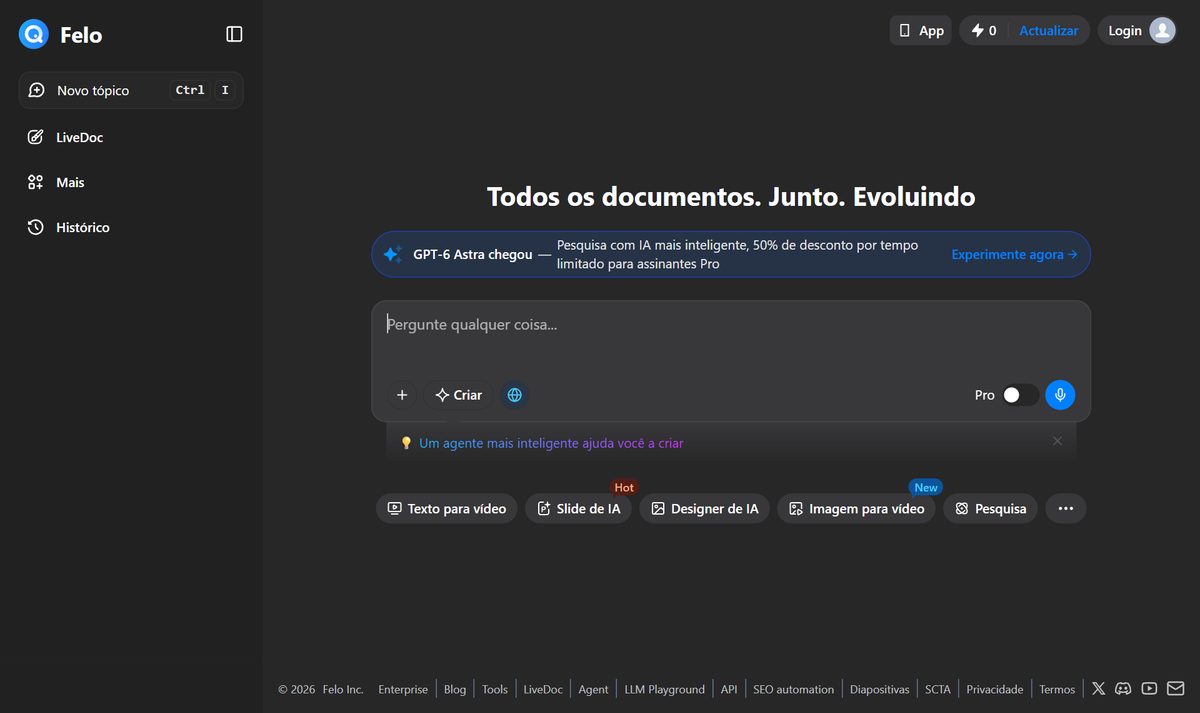
Task: Click the Felo logo icon
Action: tap(33, 35)
